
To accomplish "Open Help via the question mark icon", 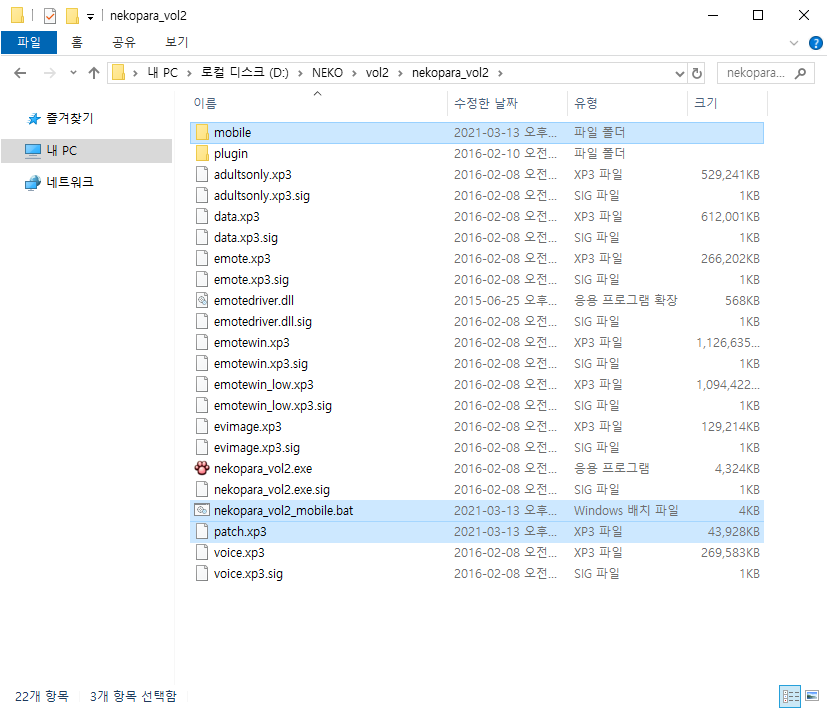I will [815, 43].
